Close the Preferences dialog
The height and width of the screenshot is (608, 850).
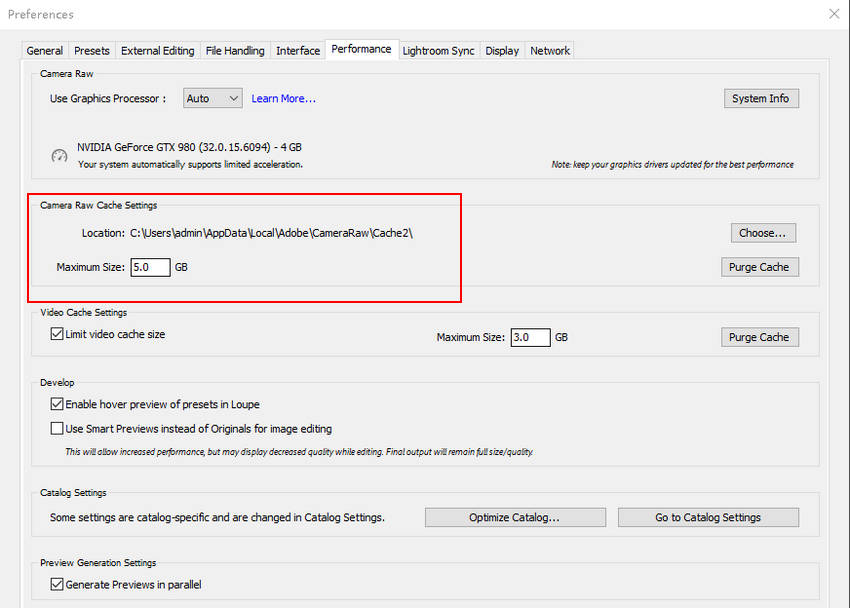(x=834, y=14)
